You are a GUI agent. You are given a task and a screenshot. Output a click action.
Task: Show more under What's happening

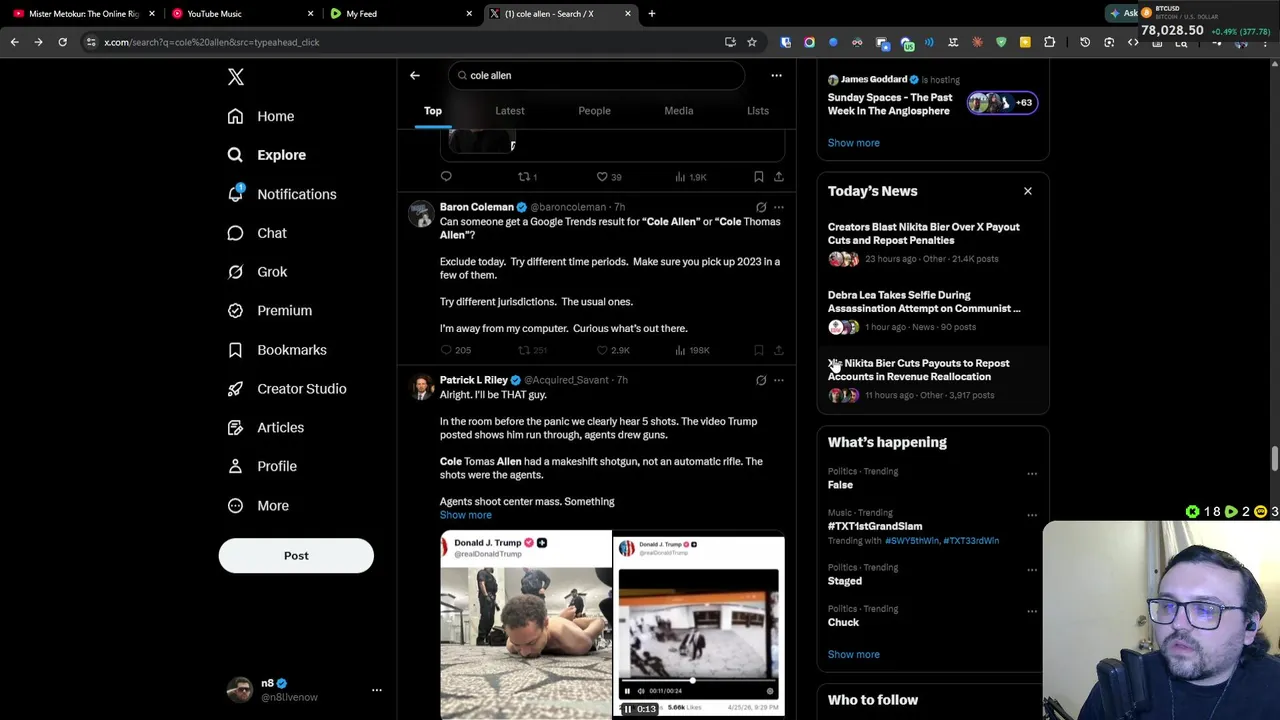pos(854,654)
